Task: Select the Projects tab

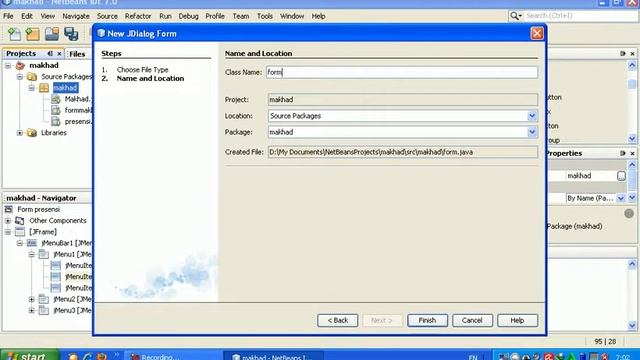Action: 21,53
